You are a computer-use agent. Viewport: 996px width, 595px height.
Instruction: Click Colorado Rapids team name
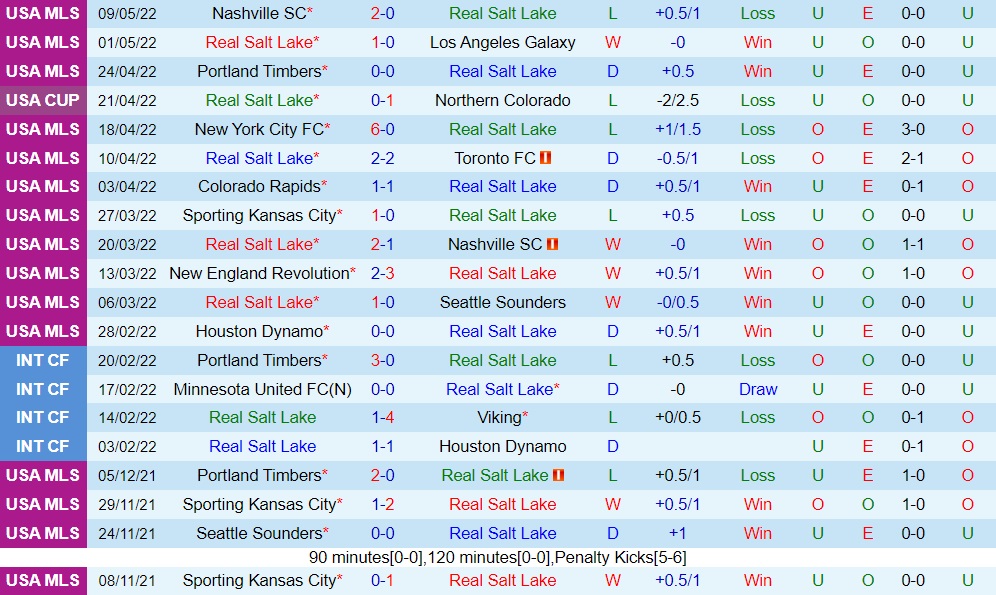(x=259, y=186)
